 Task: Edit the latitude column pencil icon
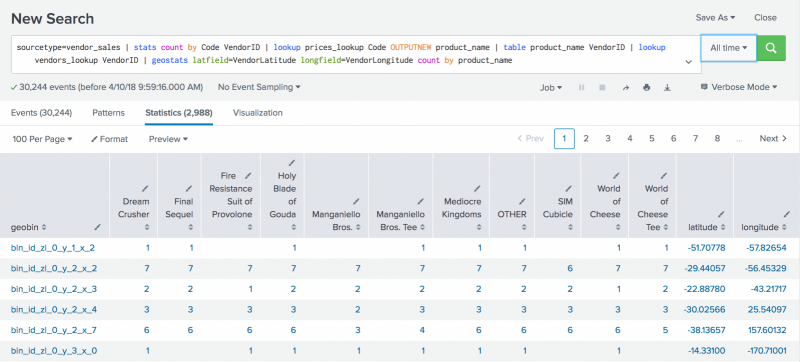pyautogui.click(x=721, y=214)
